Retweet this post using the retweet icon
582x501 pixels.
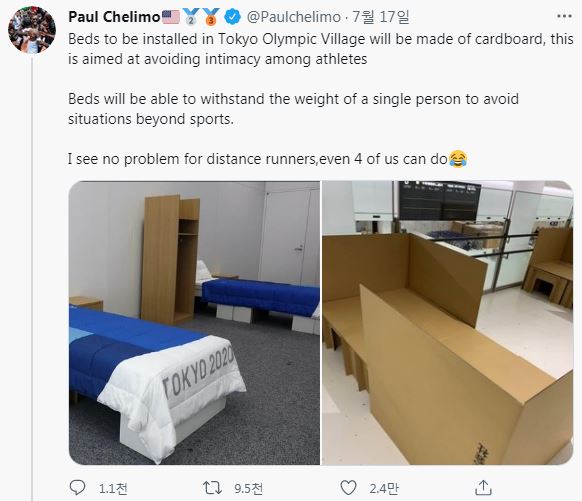click(212, 488)
